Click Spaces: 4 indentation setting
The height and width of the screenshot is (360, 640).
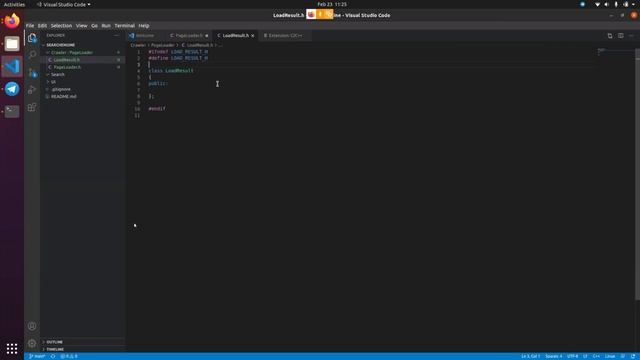553,356
